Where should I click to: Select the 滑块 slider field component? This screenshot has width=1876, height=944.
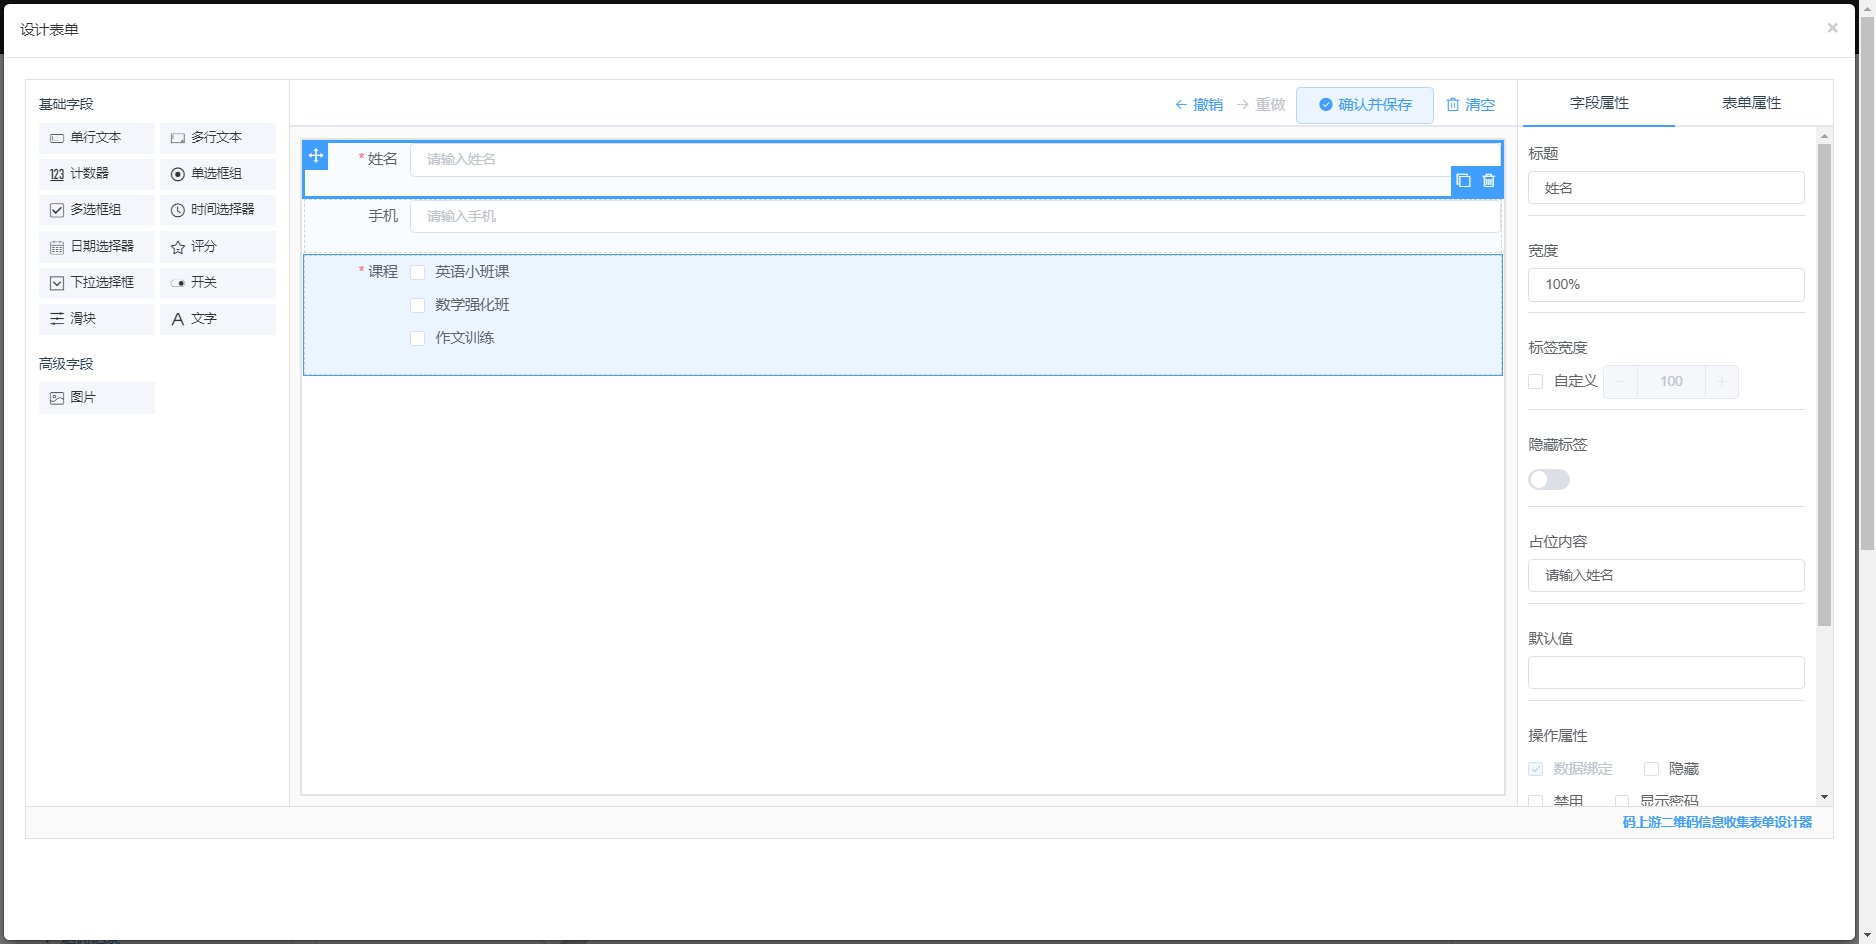coord(96,319)
